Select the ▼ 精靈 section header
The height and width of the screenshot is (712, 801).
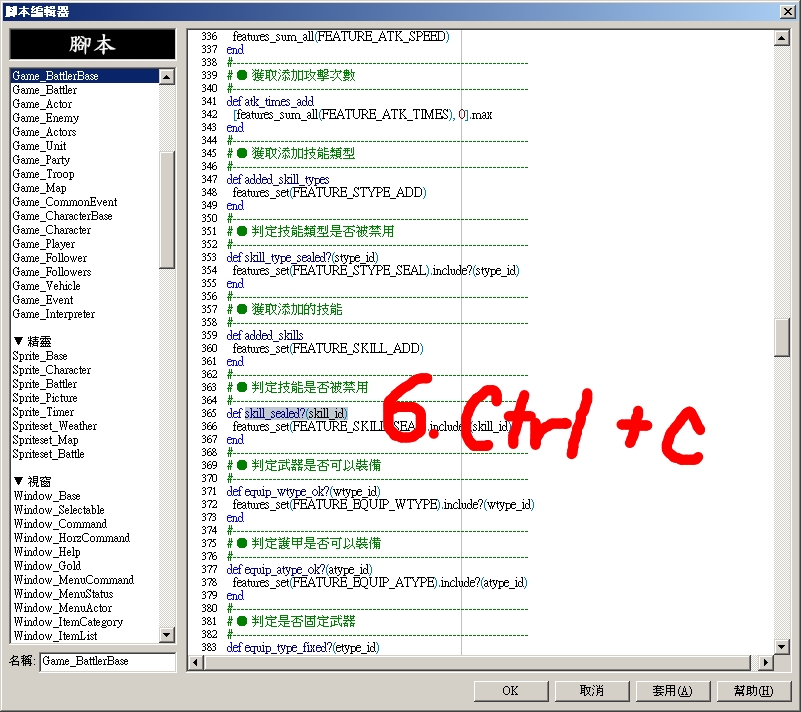(x=32, y=341)
